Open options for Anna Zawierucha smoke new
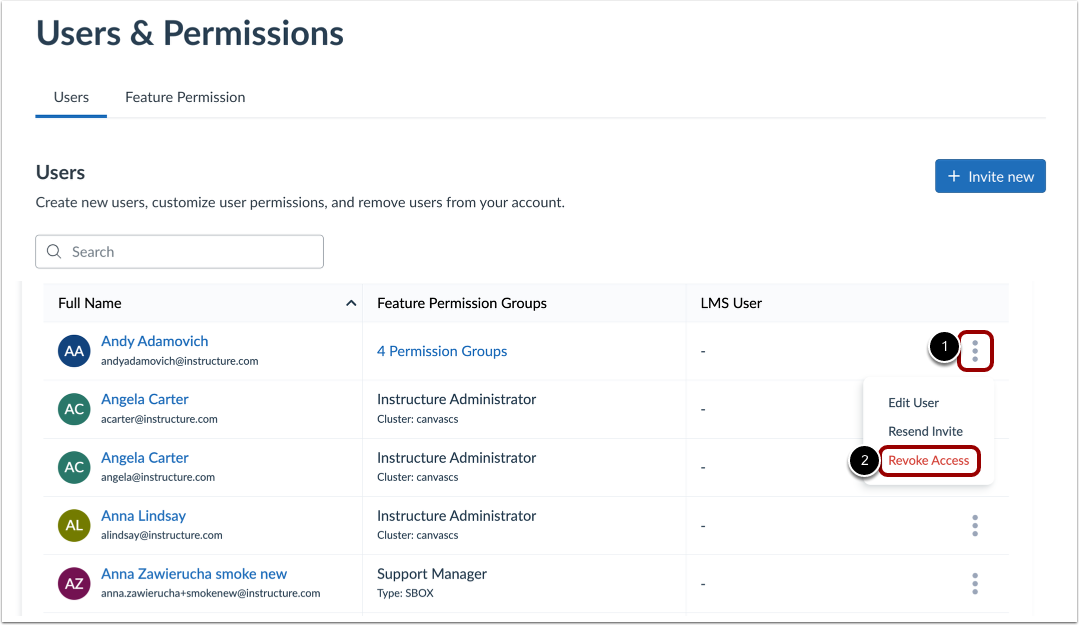 975,583
